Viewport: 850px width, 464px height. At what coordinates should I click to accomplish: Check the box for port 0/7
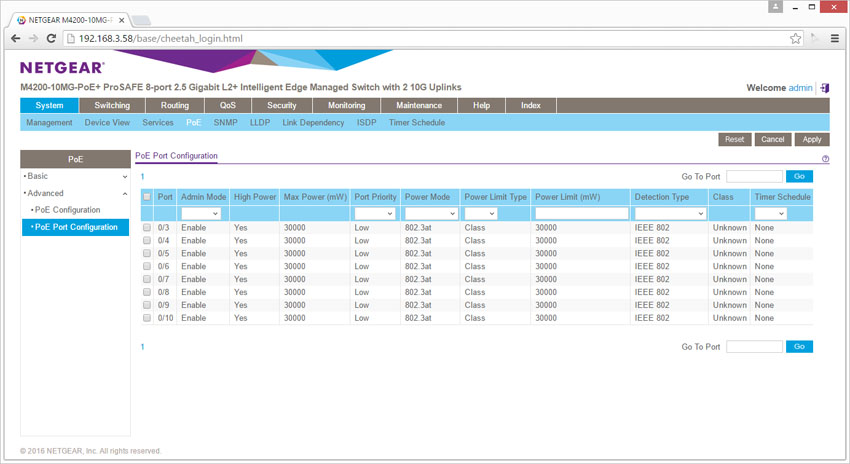coord(147,279)
